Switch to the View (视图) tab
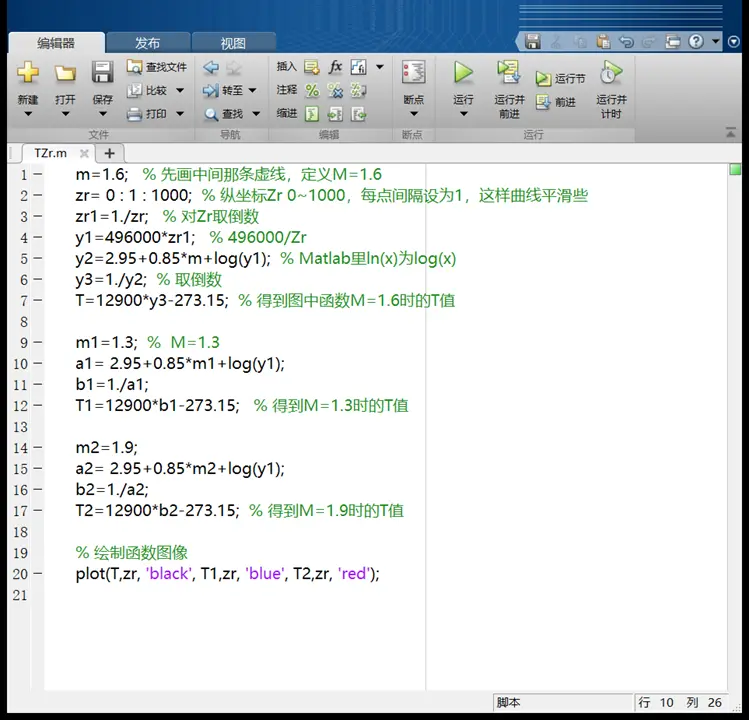 click(x=233, y=43)
